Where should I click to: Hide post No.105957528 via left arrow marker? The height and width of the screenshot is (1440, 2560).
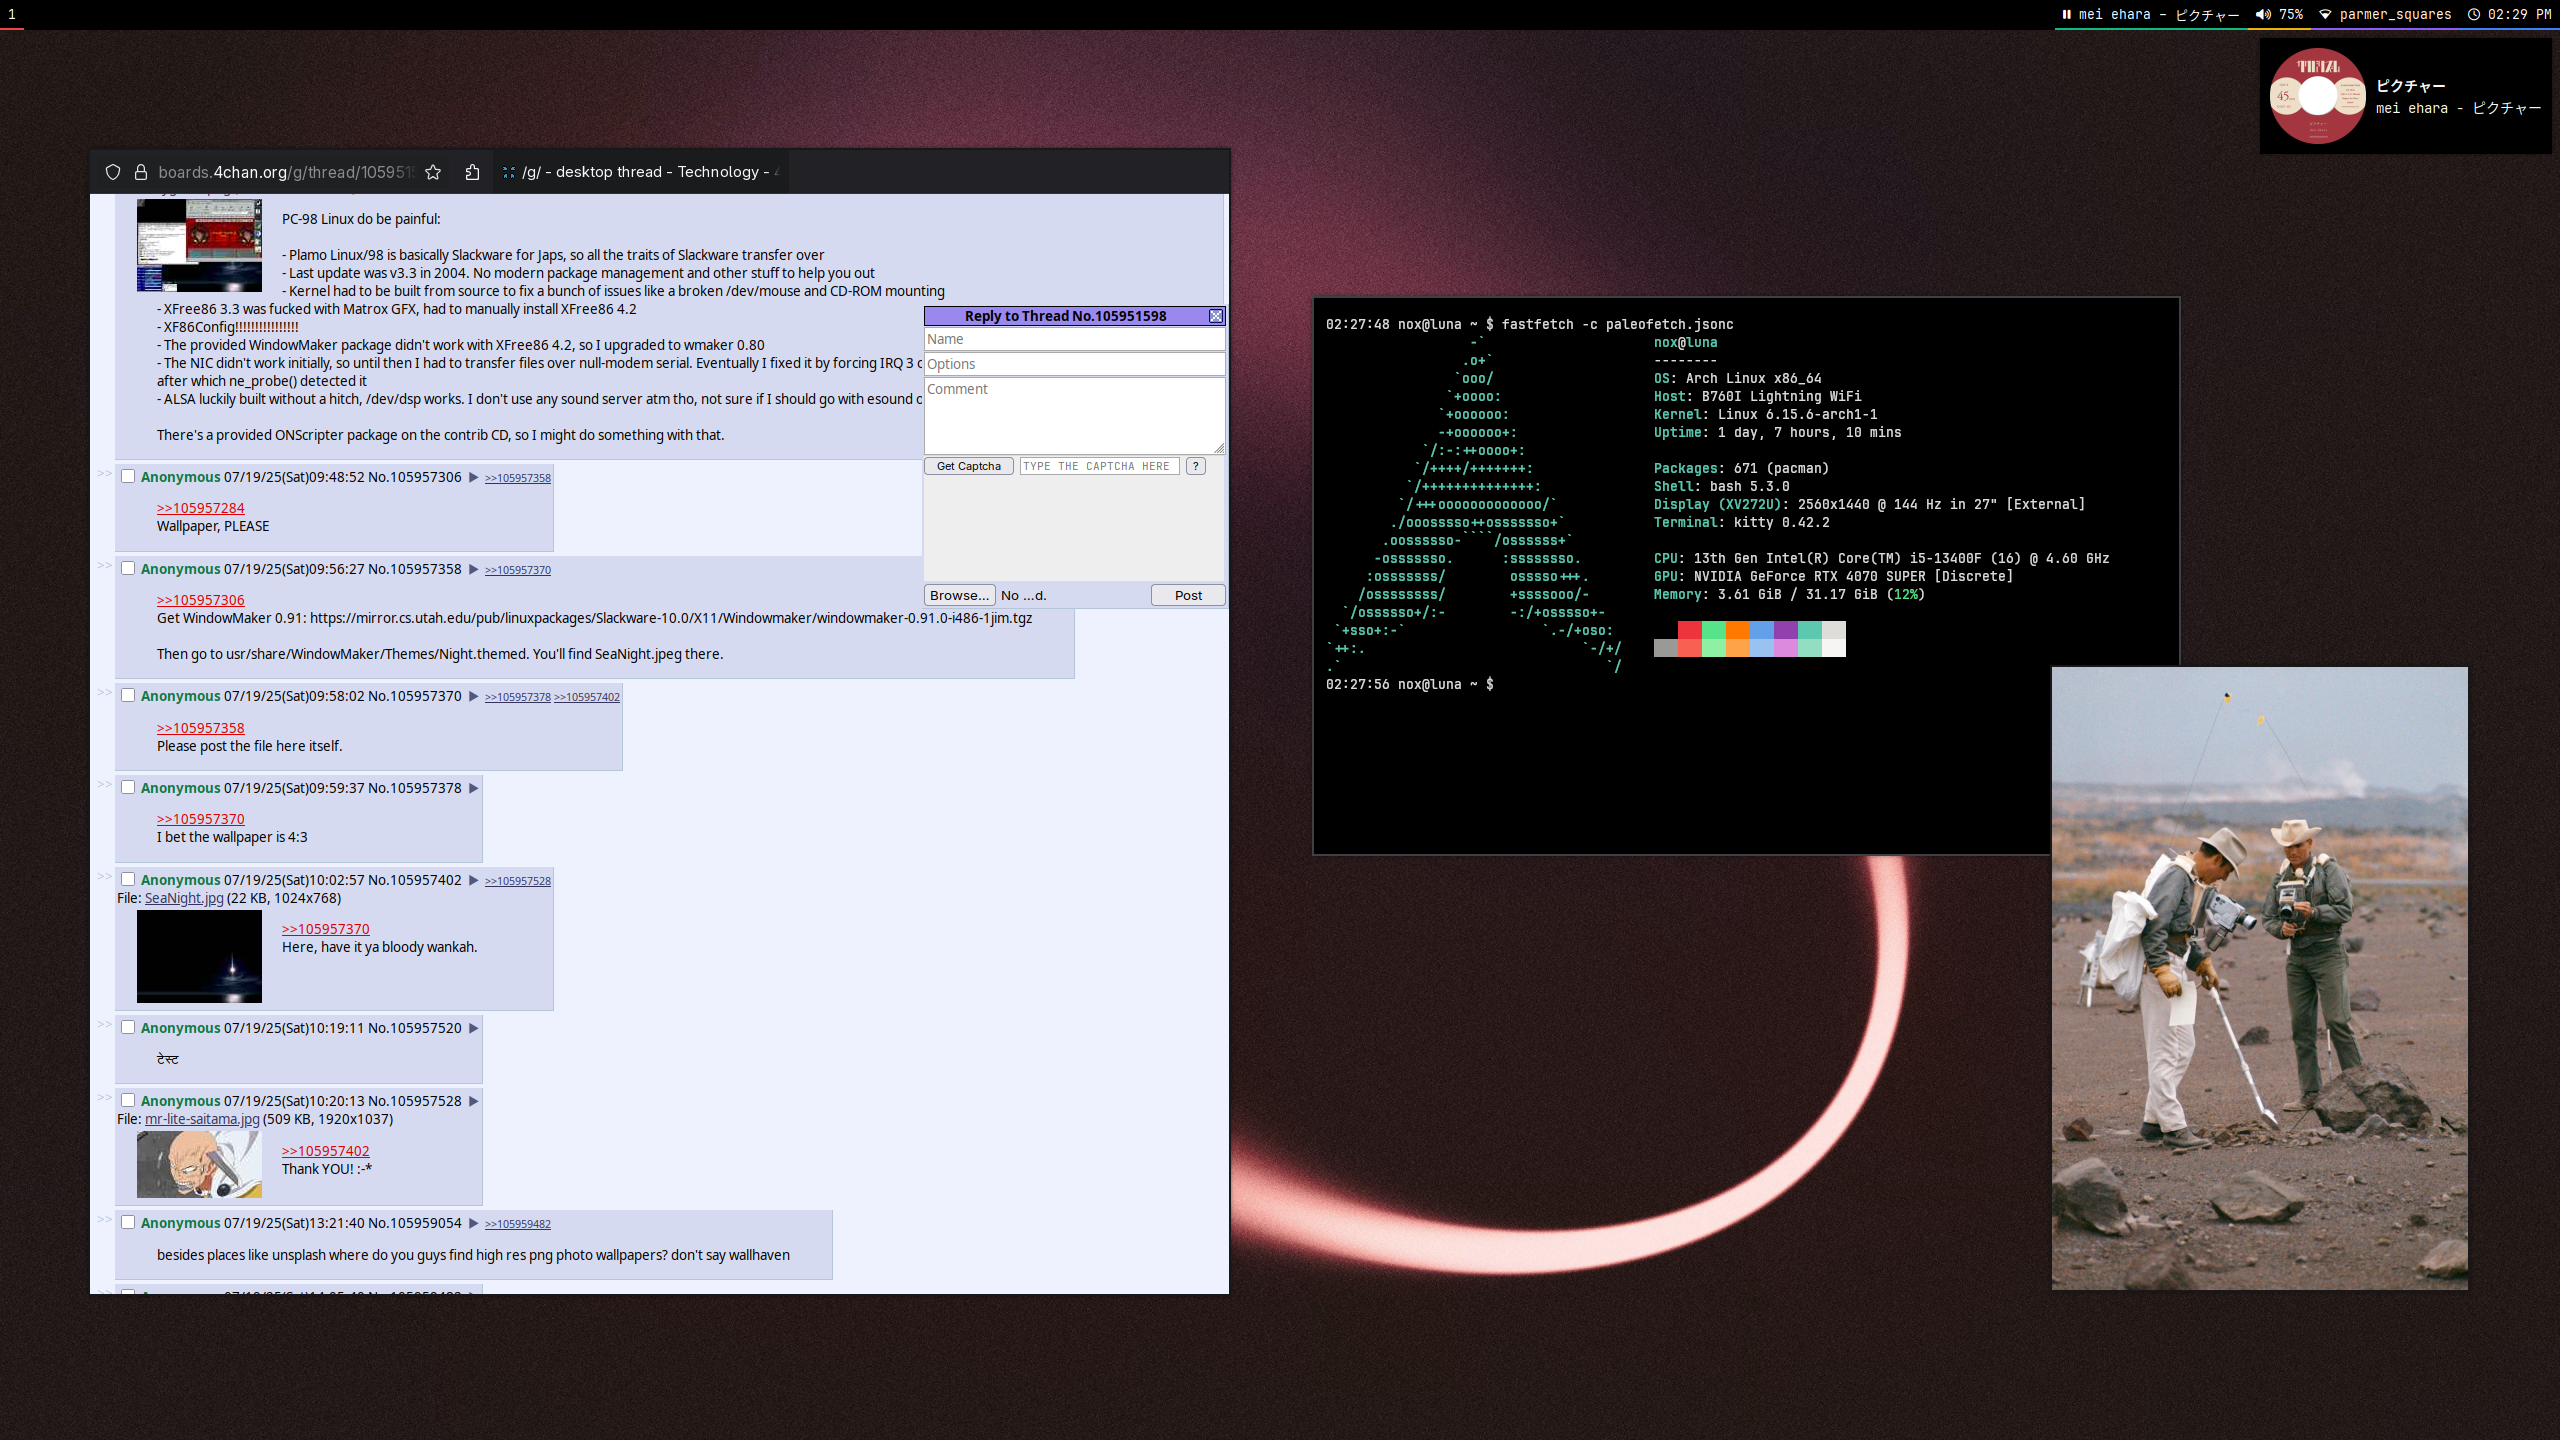coord(104,1098)
